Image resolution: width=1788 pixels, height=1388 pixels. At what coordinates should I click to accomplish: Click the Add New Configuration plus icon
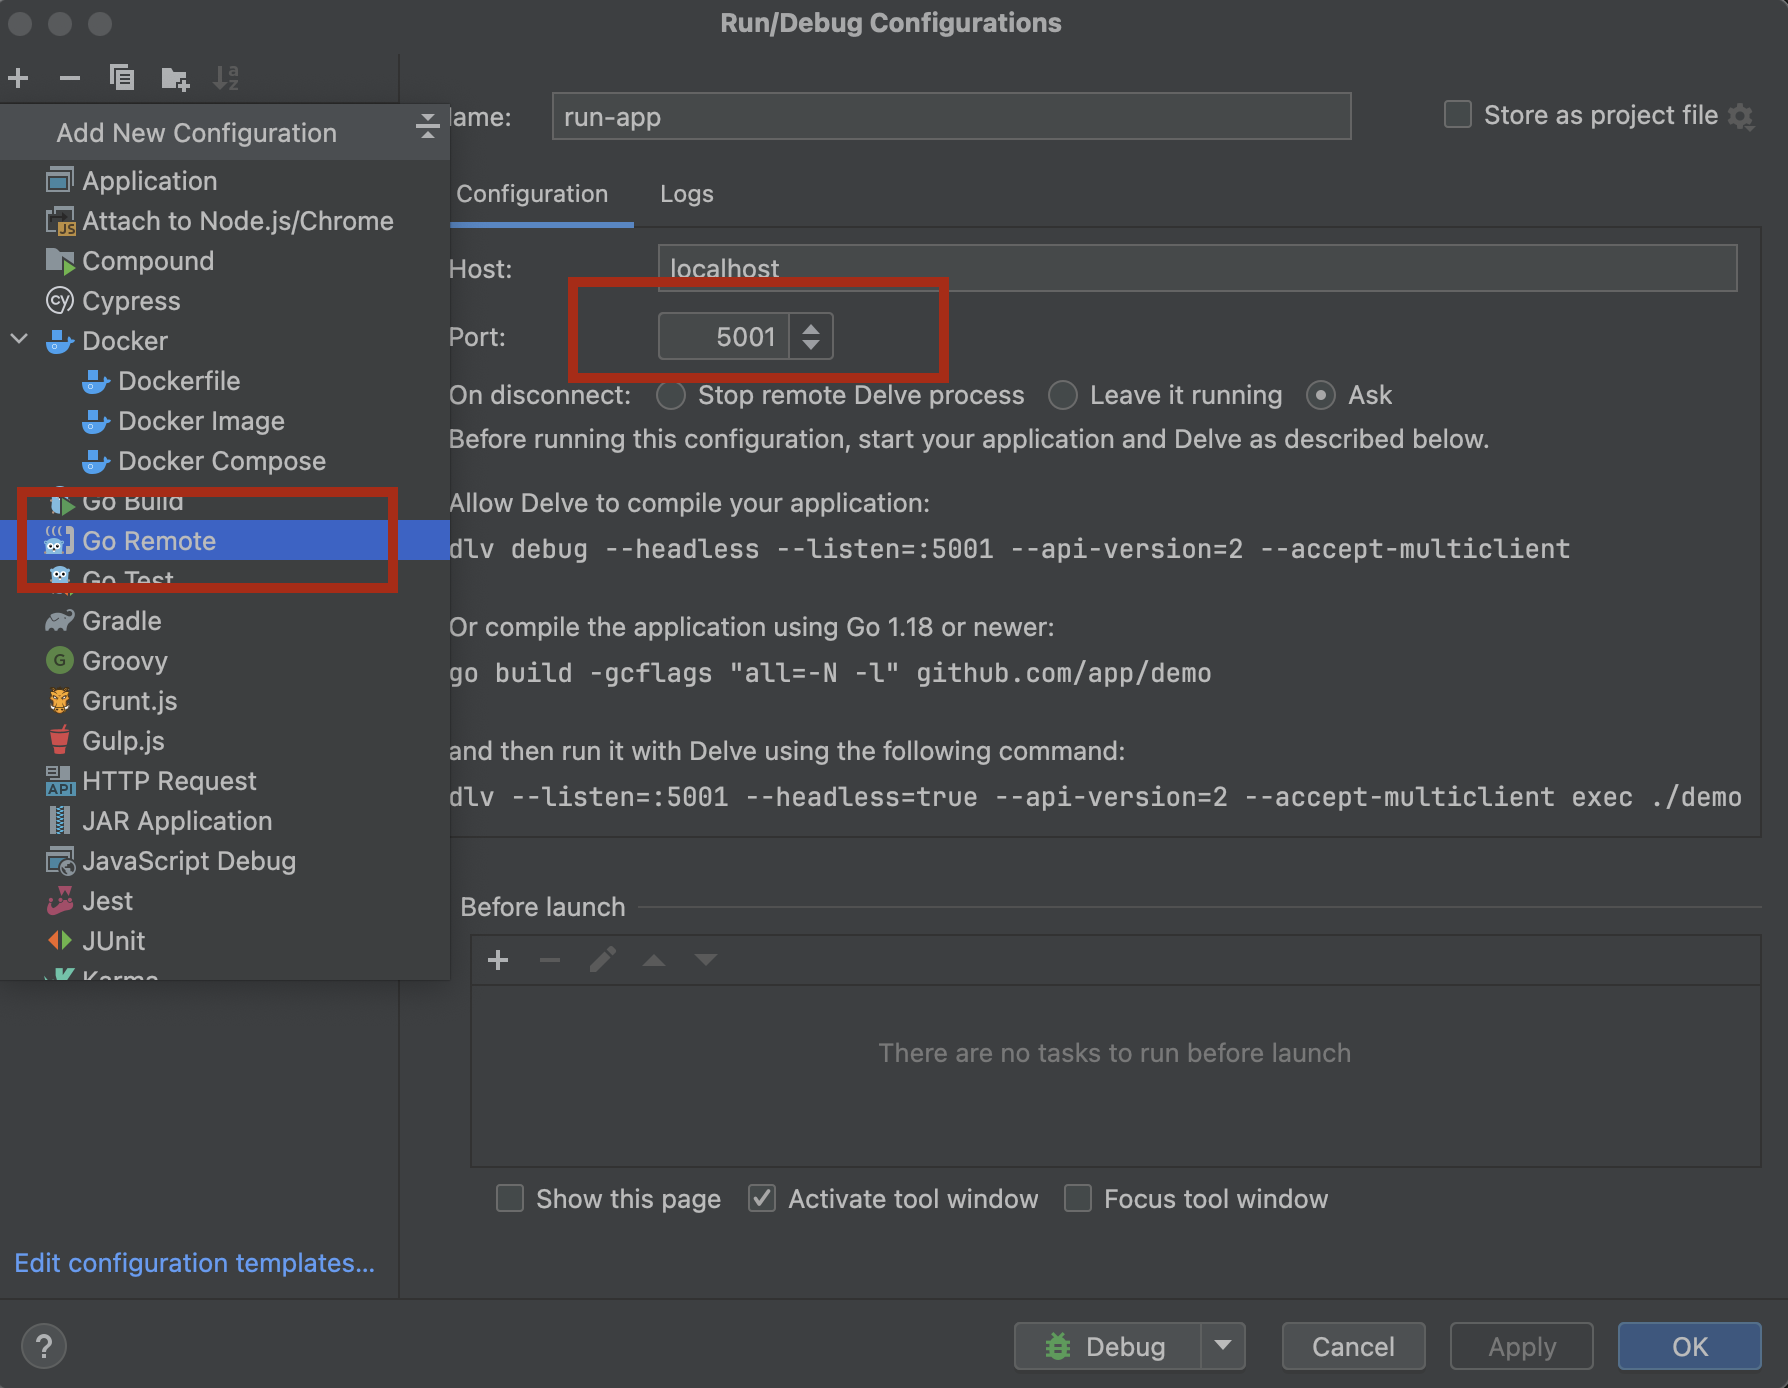click(x=18, y=78)
